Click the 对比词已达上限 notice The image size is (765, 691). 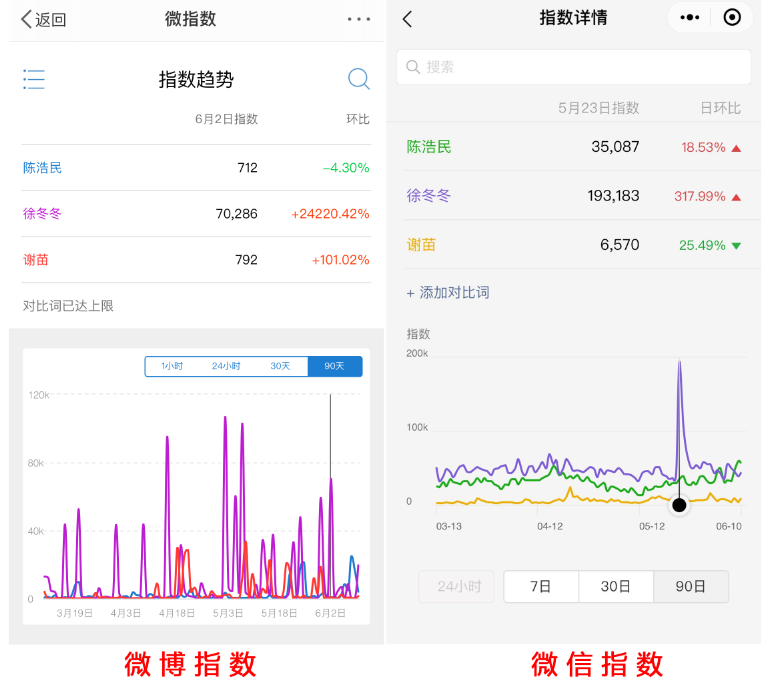tap(68, 306)
